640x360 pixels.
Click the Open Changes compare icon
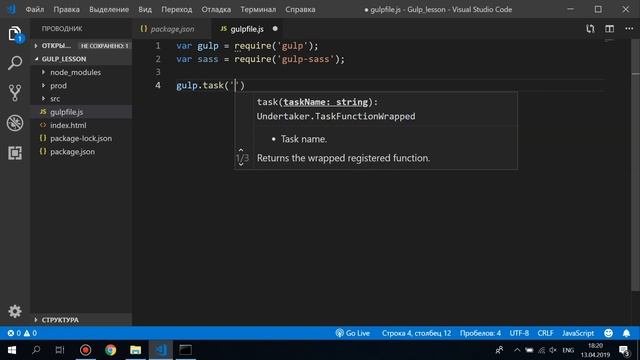coord(590,29)
